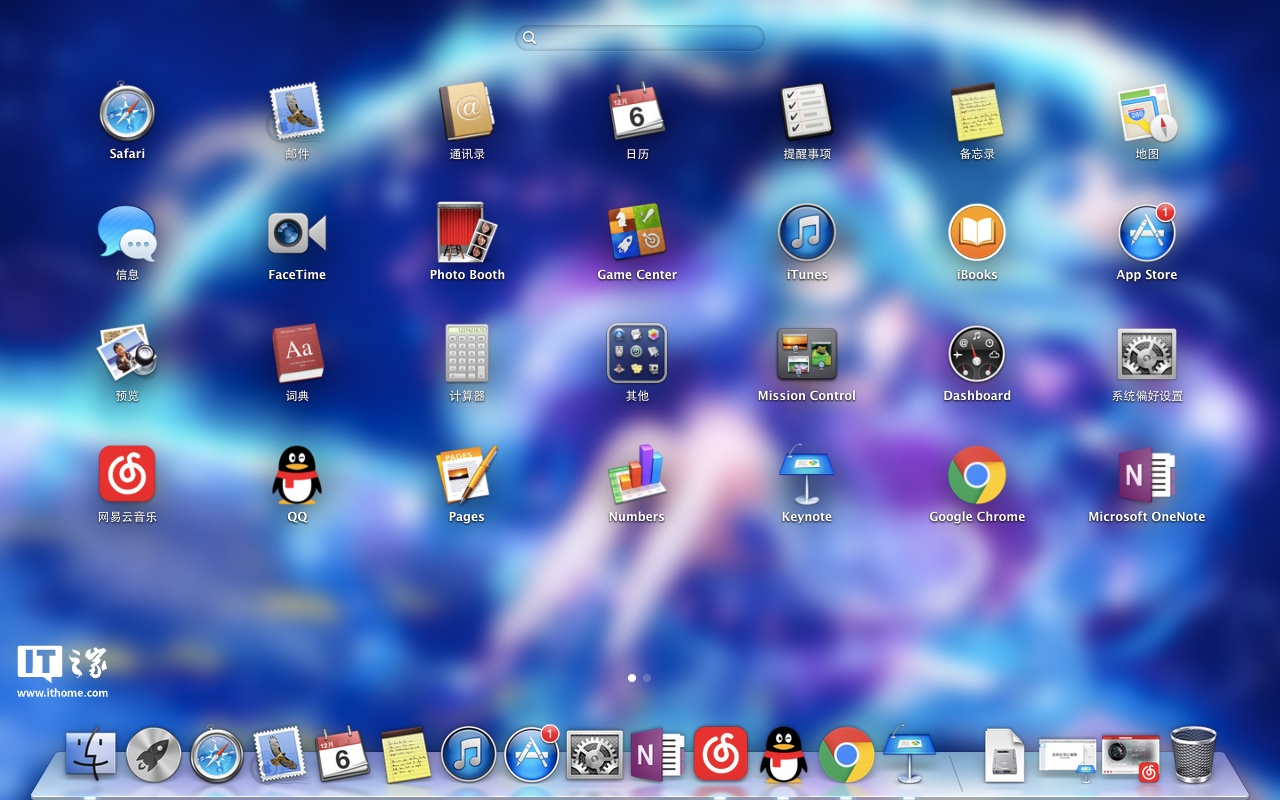Open Trash in the Dock

(x=1193, y=754)
